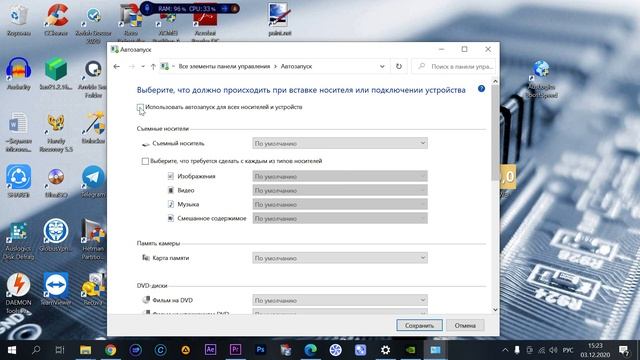This screenshot has width=640, height=360.
Task: Select the Auslogics Disk Defrag desktop icon
Action: 18,241
